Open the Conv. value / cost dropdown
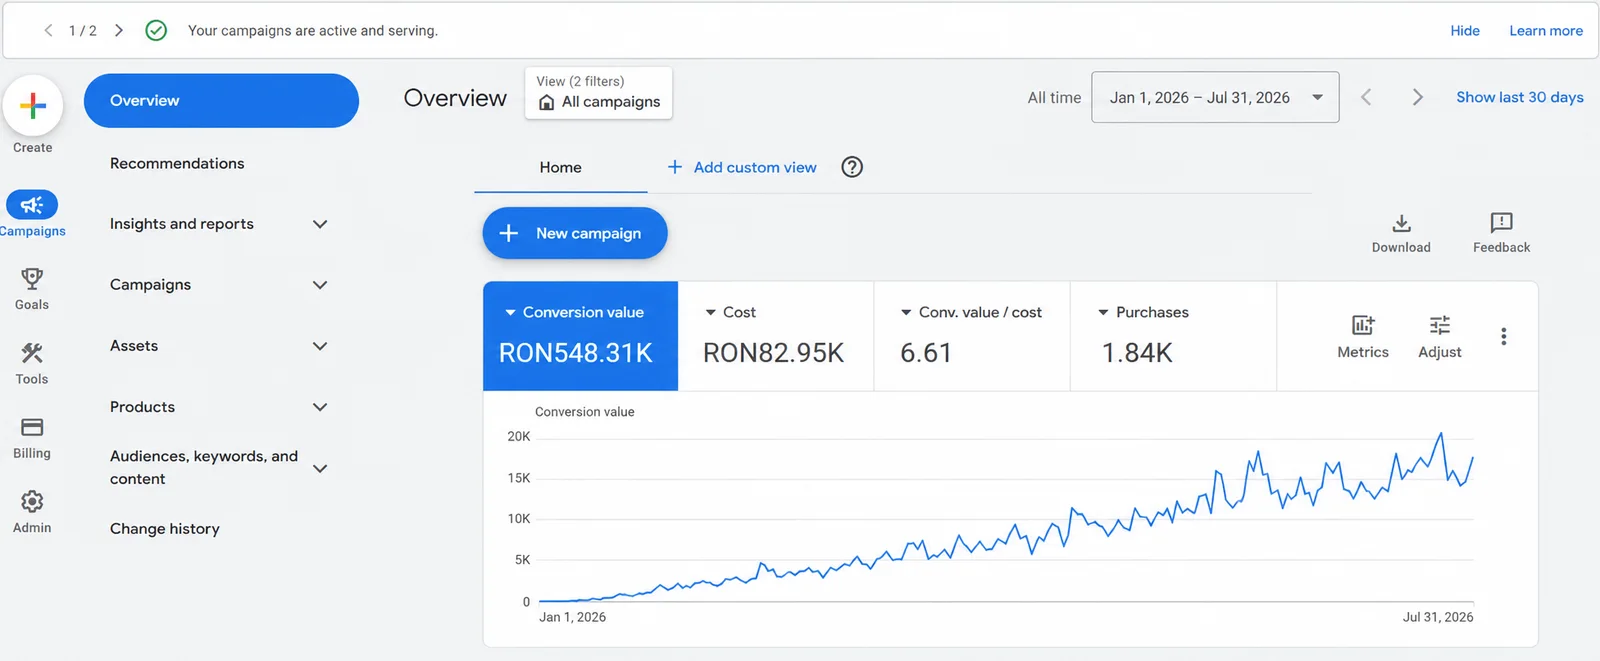 click(x=906, y=313)
